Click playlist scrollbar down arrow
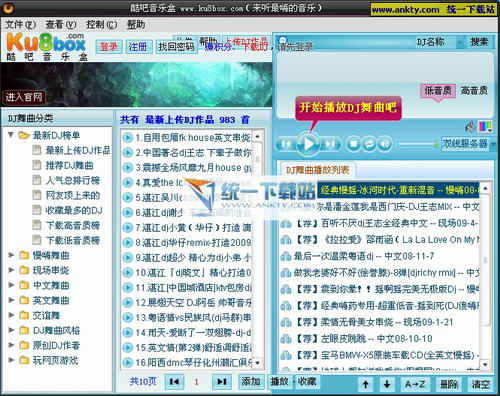The image size is (500, 396). 485,364
